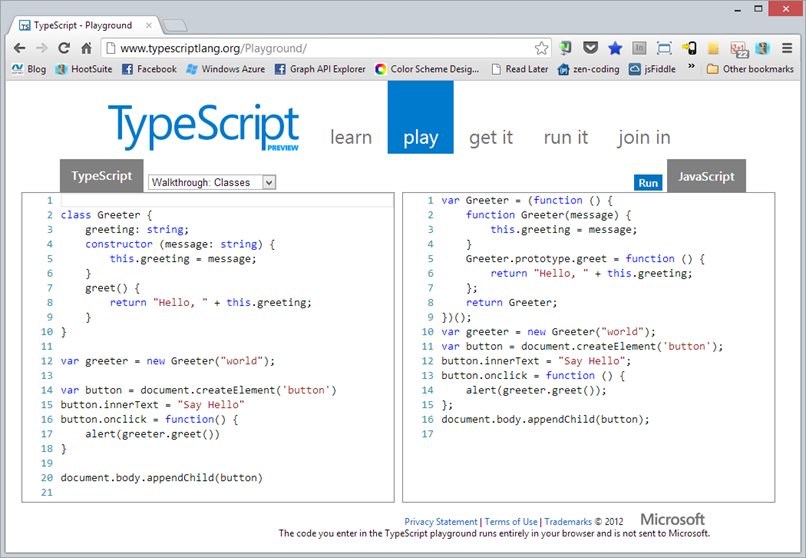
Task: Click 'button.innerText = "Say Hello"' in TypeScript editor
Action: [152, 405]
